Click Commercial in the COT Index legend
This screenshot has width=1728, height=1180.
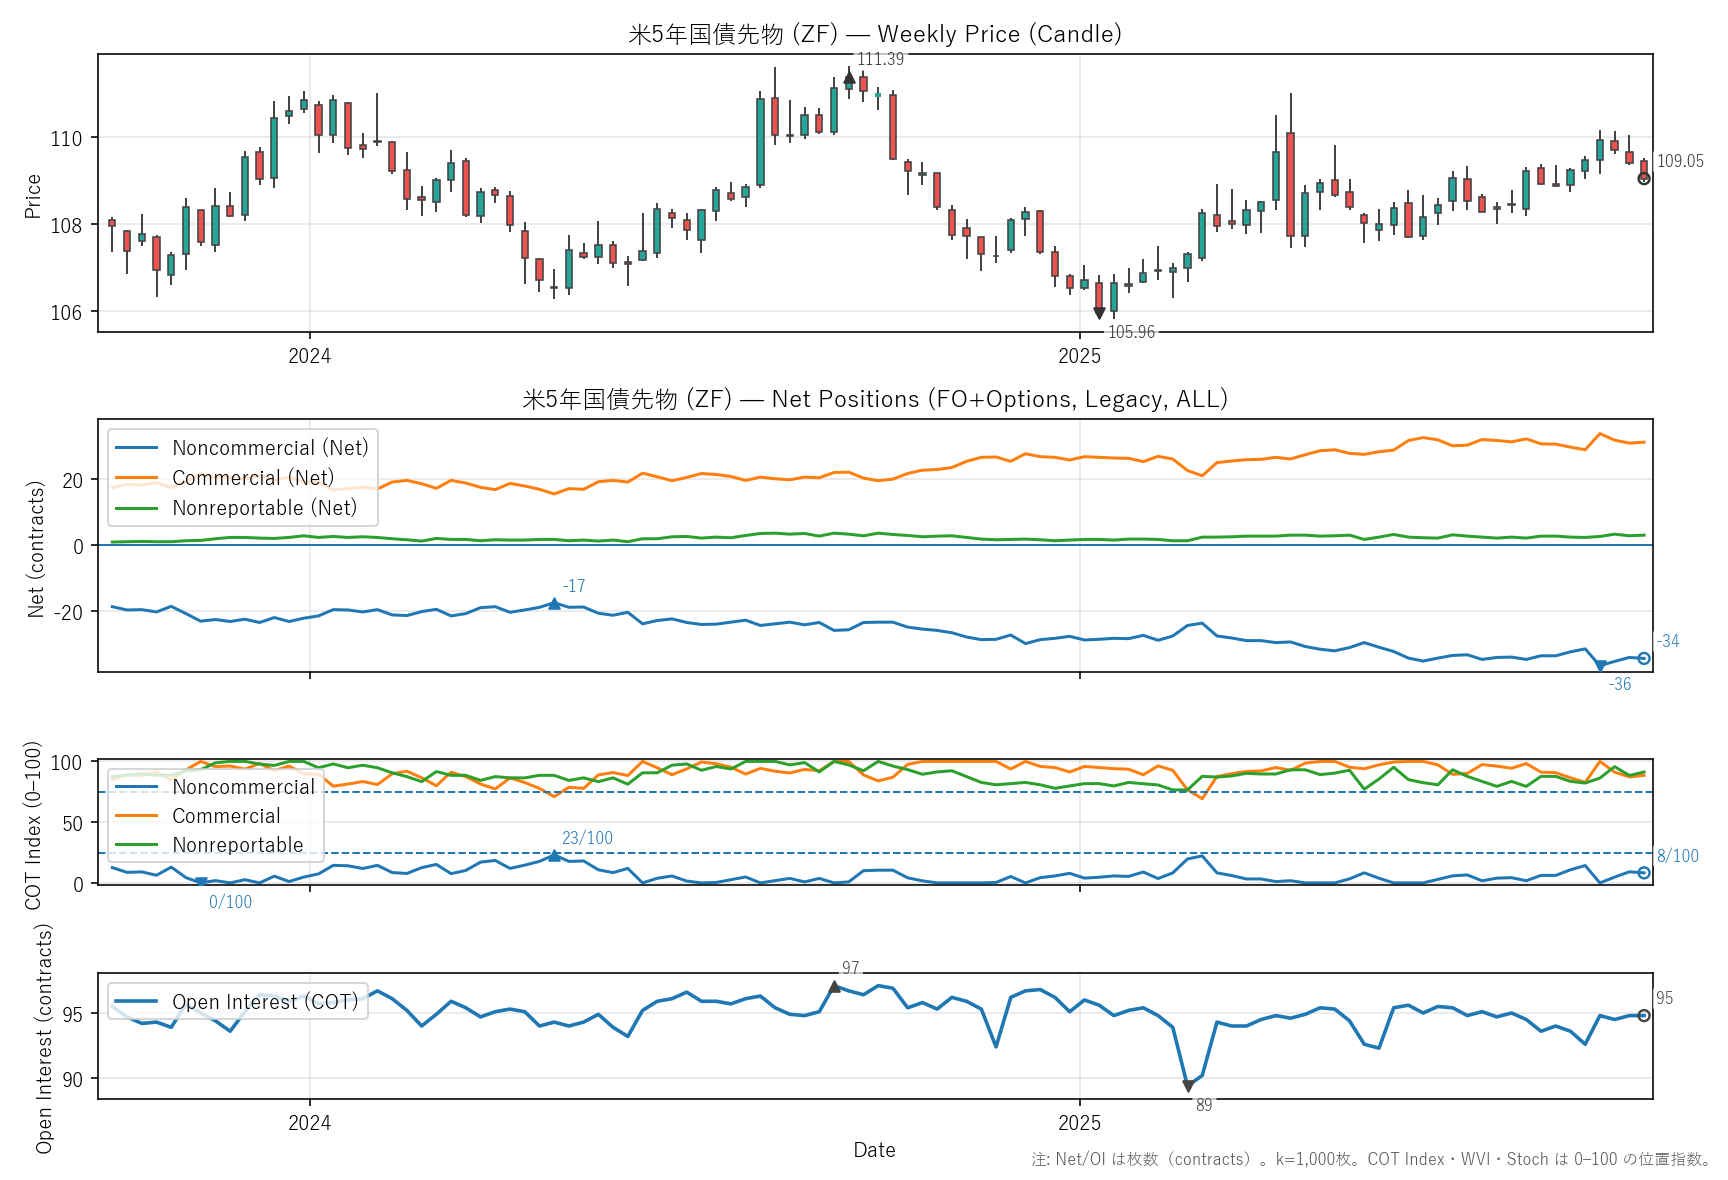tap(226, 816)
